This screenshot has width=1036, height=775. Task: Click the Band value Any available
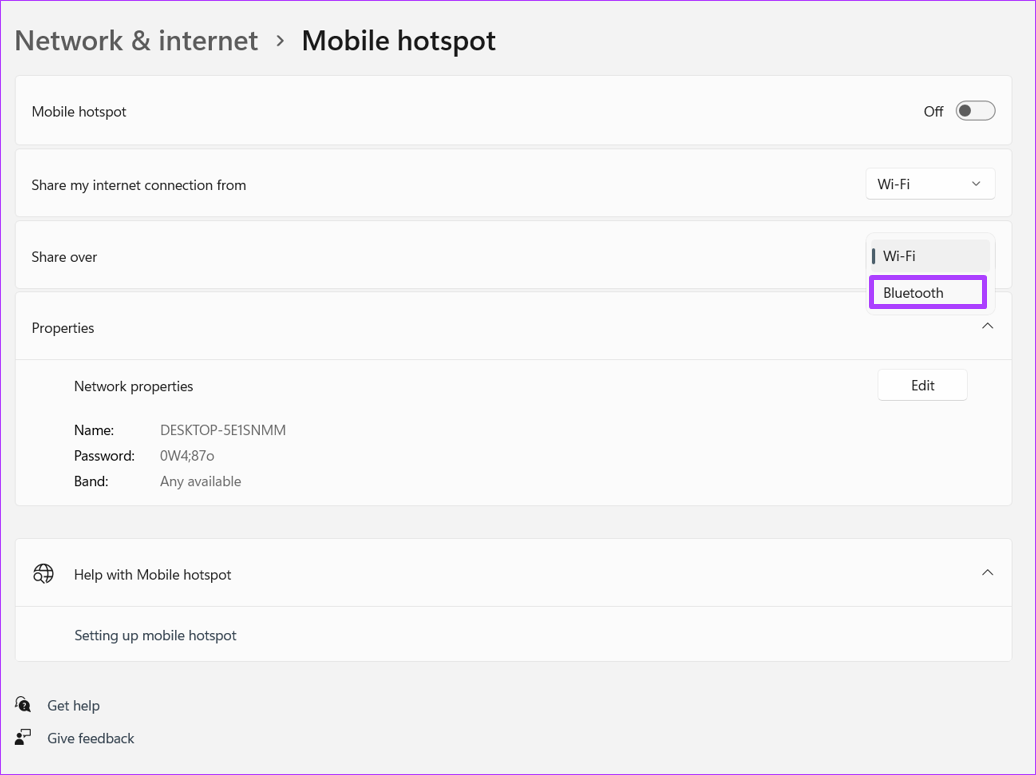[200, 482]
